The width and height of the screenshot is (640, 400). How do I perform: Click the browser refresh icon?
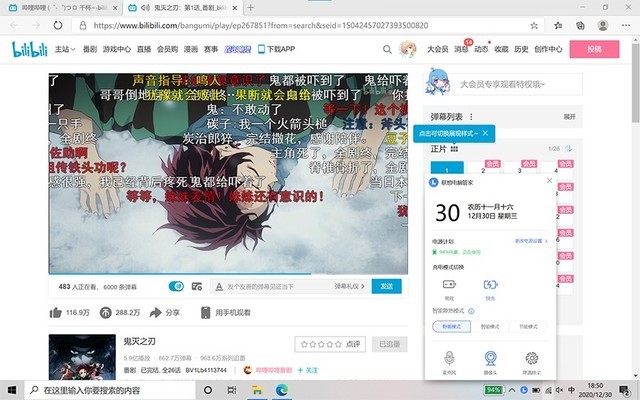[58, 25]
